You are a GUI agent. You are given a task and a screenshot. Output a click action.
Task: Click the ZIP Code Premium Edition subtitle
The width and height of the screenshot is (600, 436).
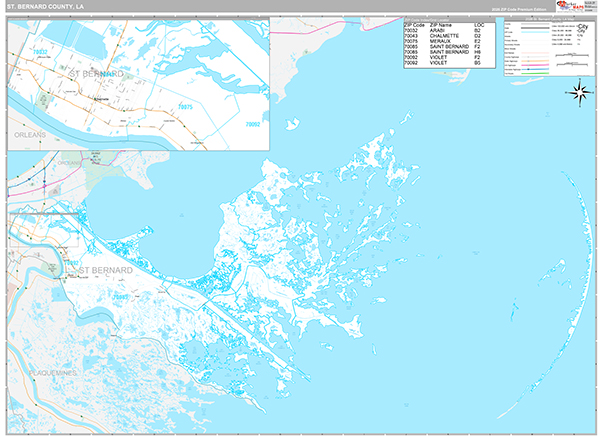519,9
